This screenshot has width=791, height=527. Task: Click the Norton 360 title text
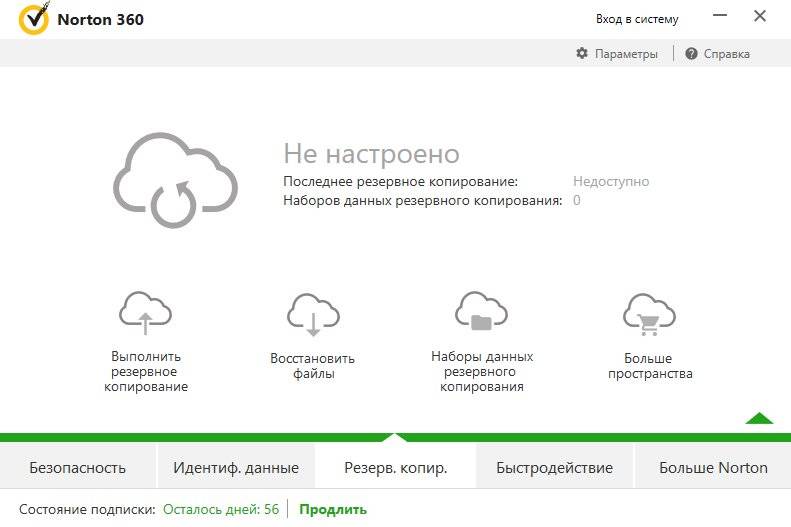100,19
